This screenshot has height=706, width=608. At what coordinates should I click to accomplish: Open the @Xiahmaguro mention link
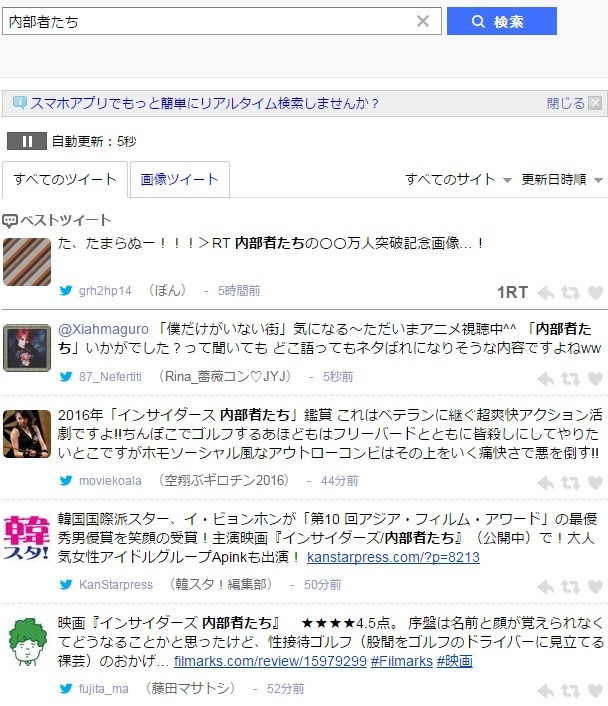[103, 329]
